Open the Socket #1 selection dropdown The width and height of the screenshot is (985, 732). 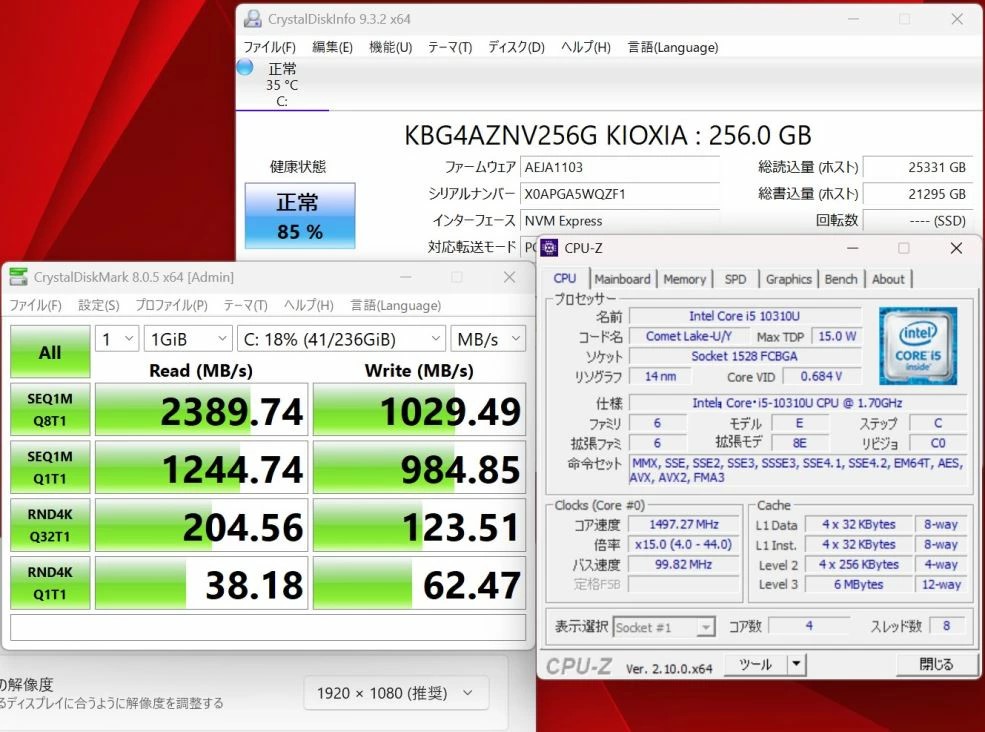tap(664, 627)
